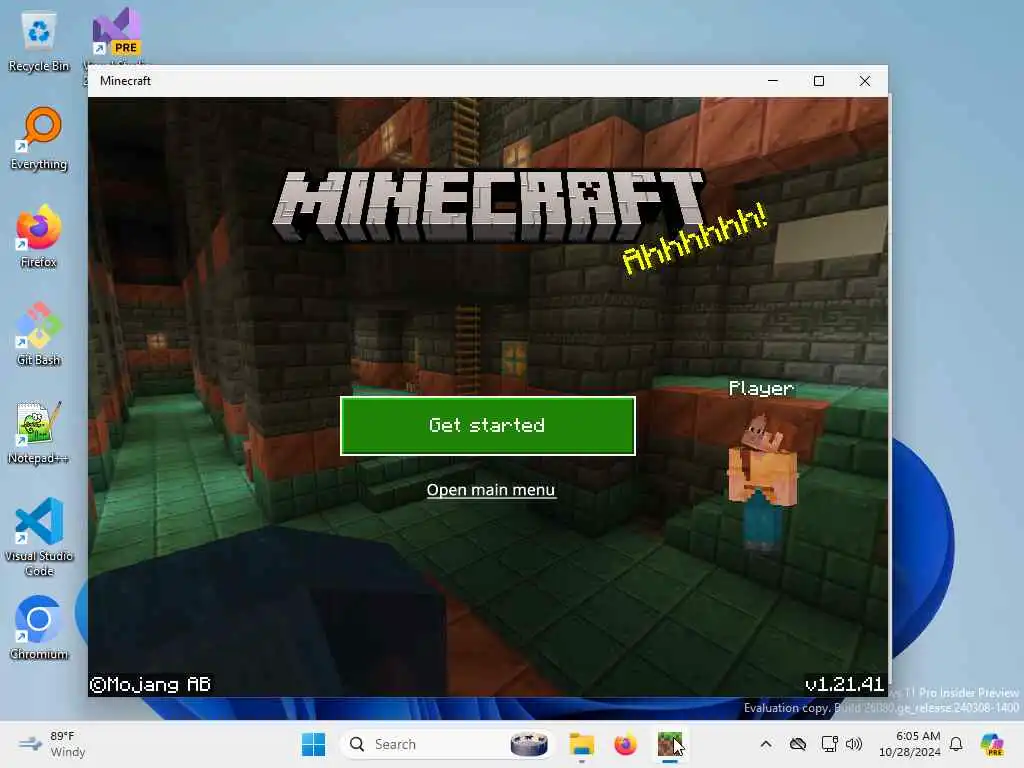Screen dimensions: 1024x768
Task: Maximize the Minecraft window
Action: pyautogui.click(x=819, y=80)
